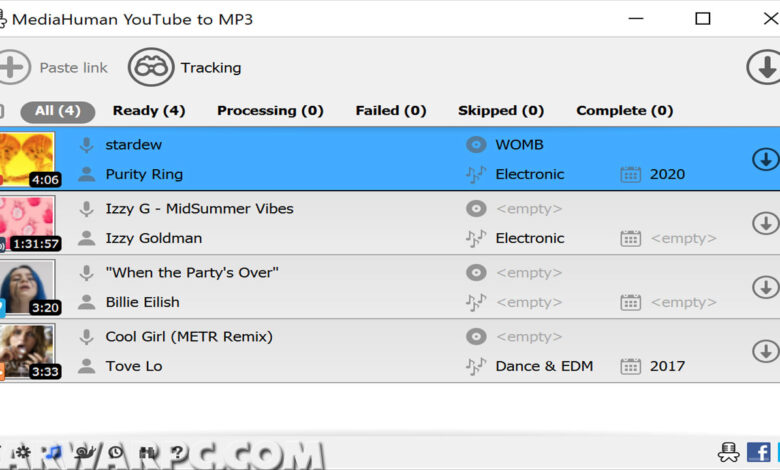This screenshot has height=470, width=780.
Task: Toggle the iTunes music note button
Action: click(x=52, y=452)
